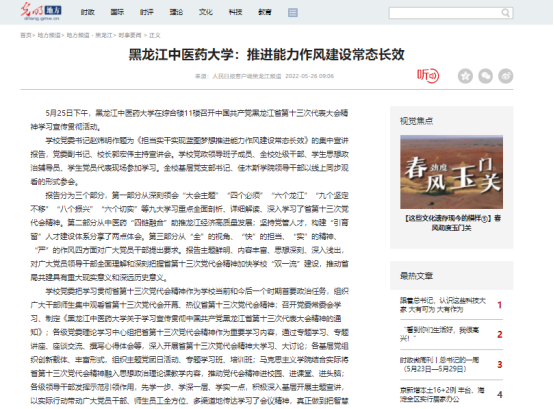Screen dimensions: 554x409
Task: Click the 时事要闻 breadcrumb link
Action: click(x=130, y=35)
